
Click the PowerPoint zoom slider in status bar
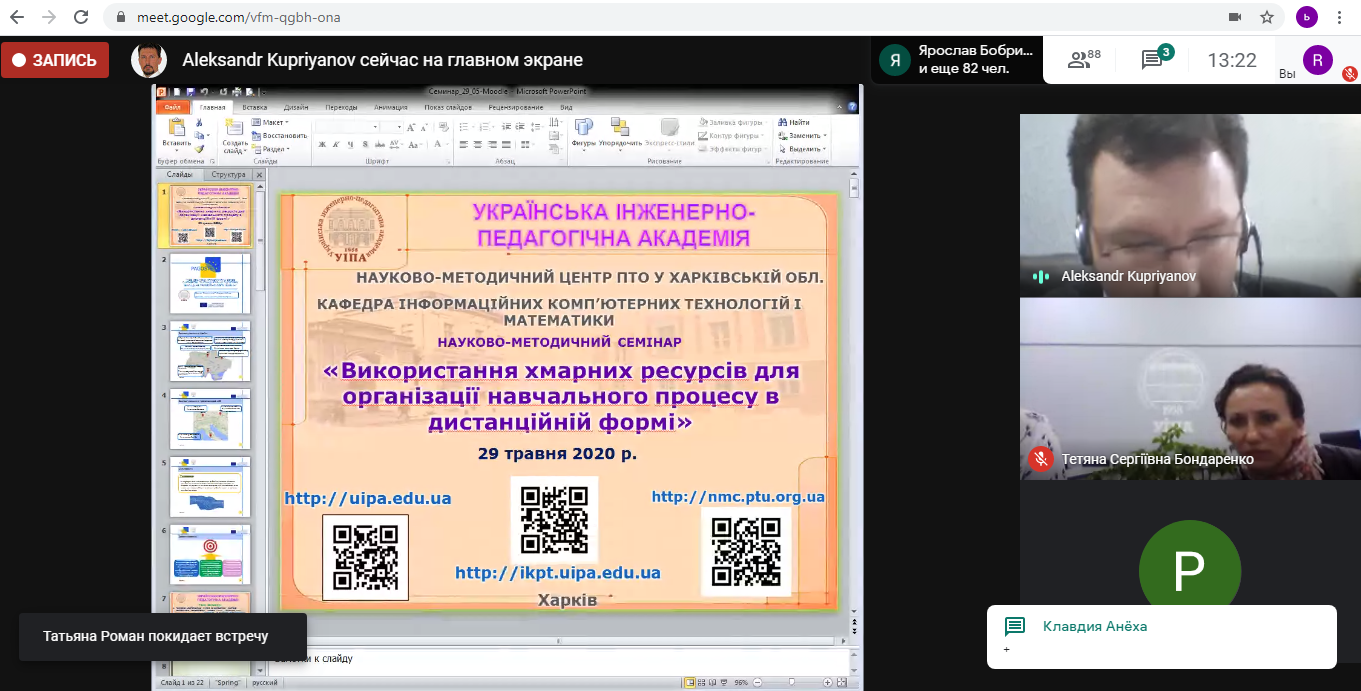pos(790,682)
